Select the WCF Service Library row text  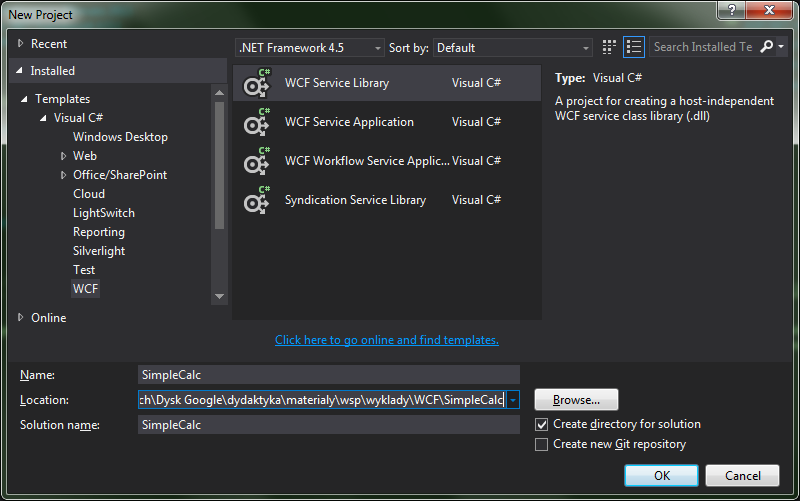pyautogui.click(x=337, y=83)
